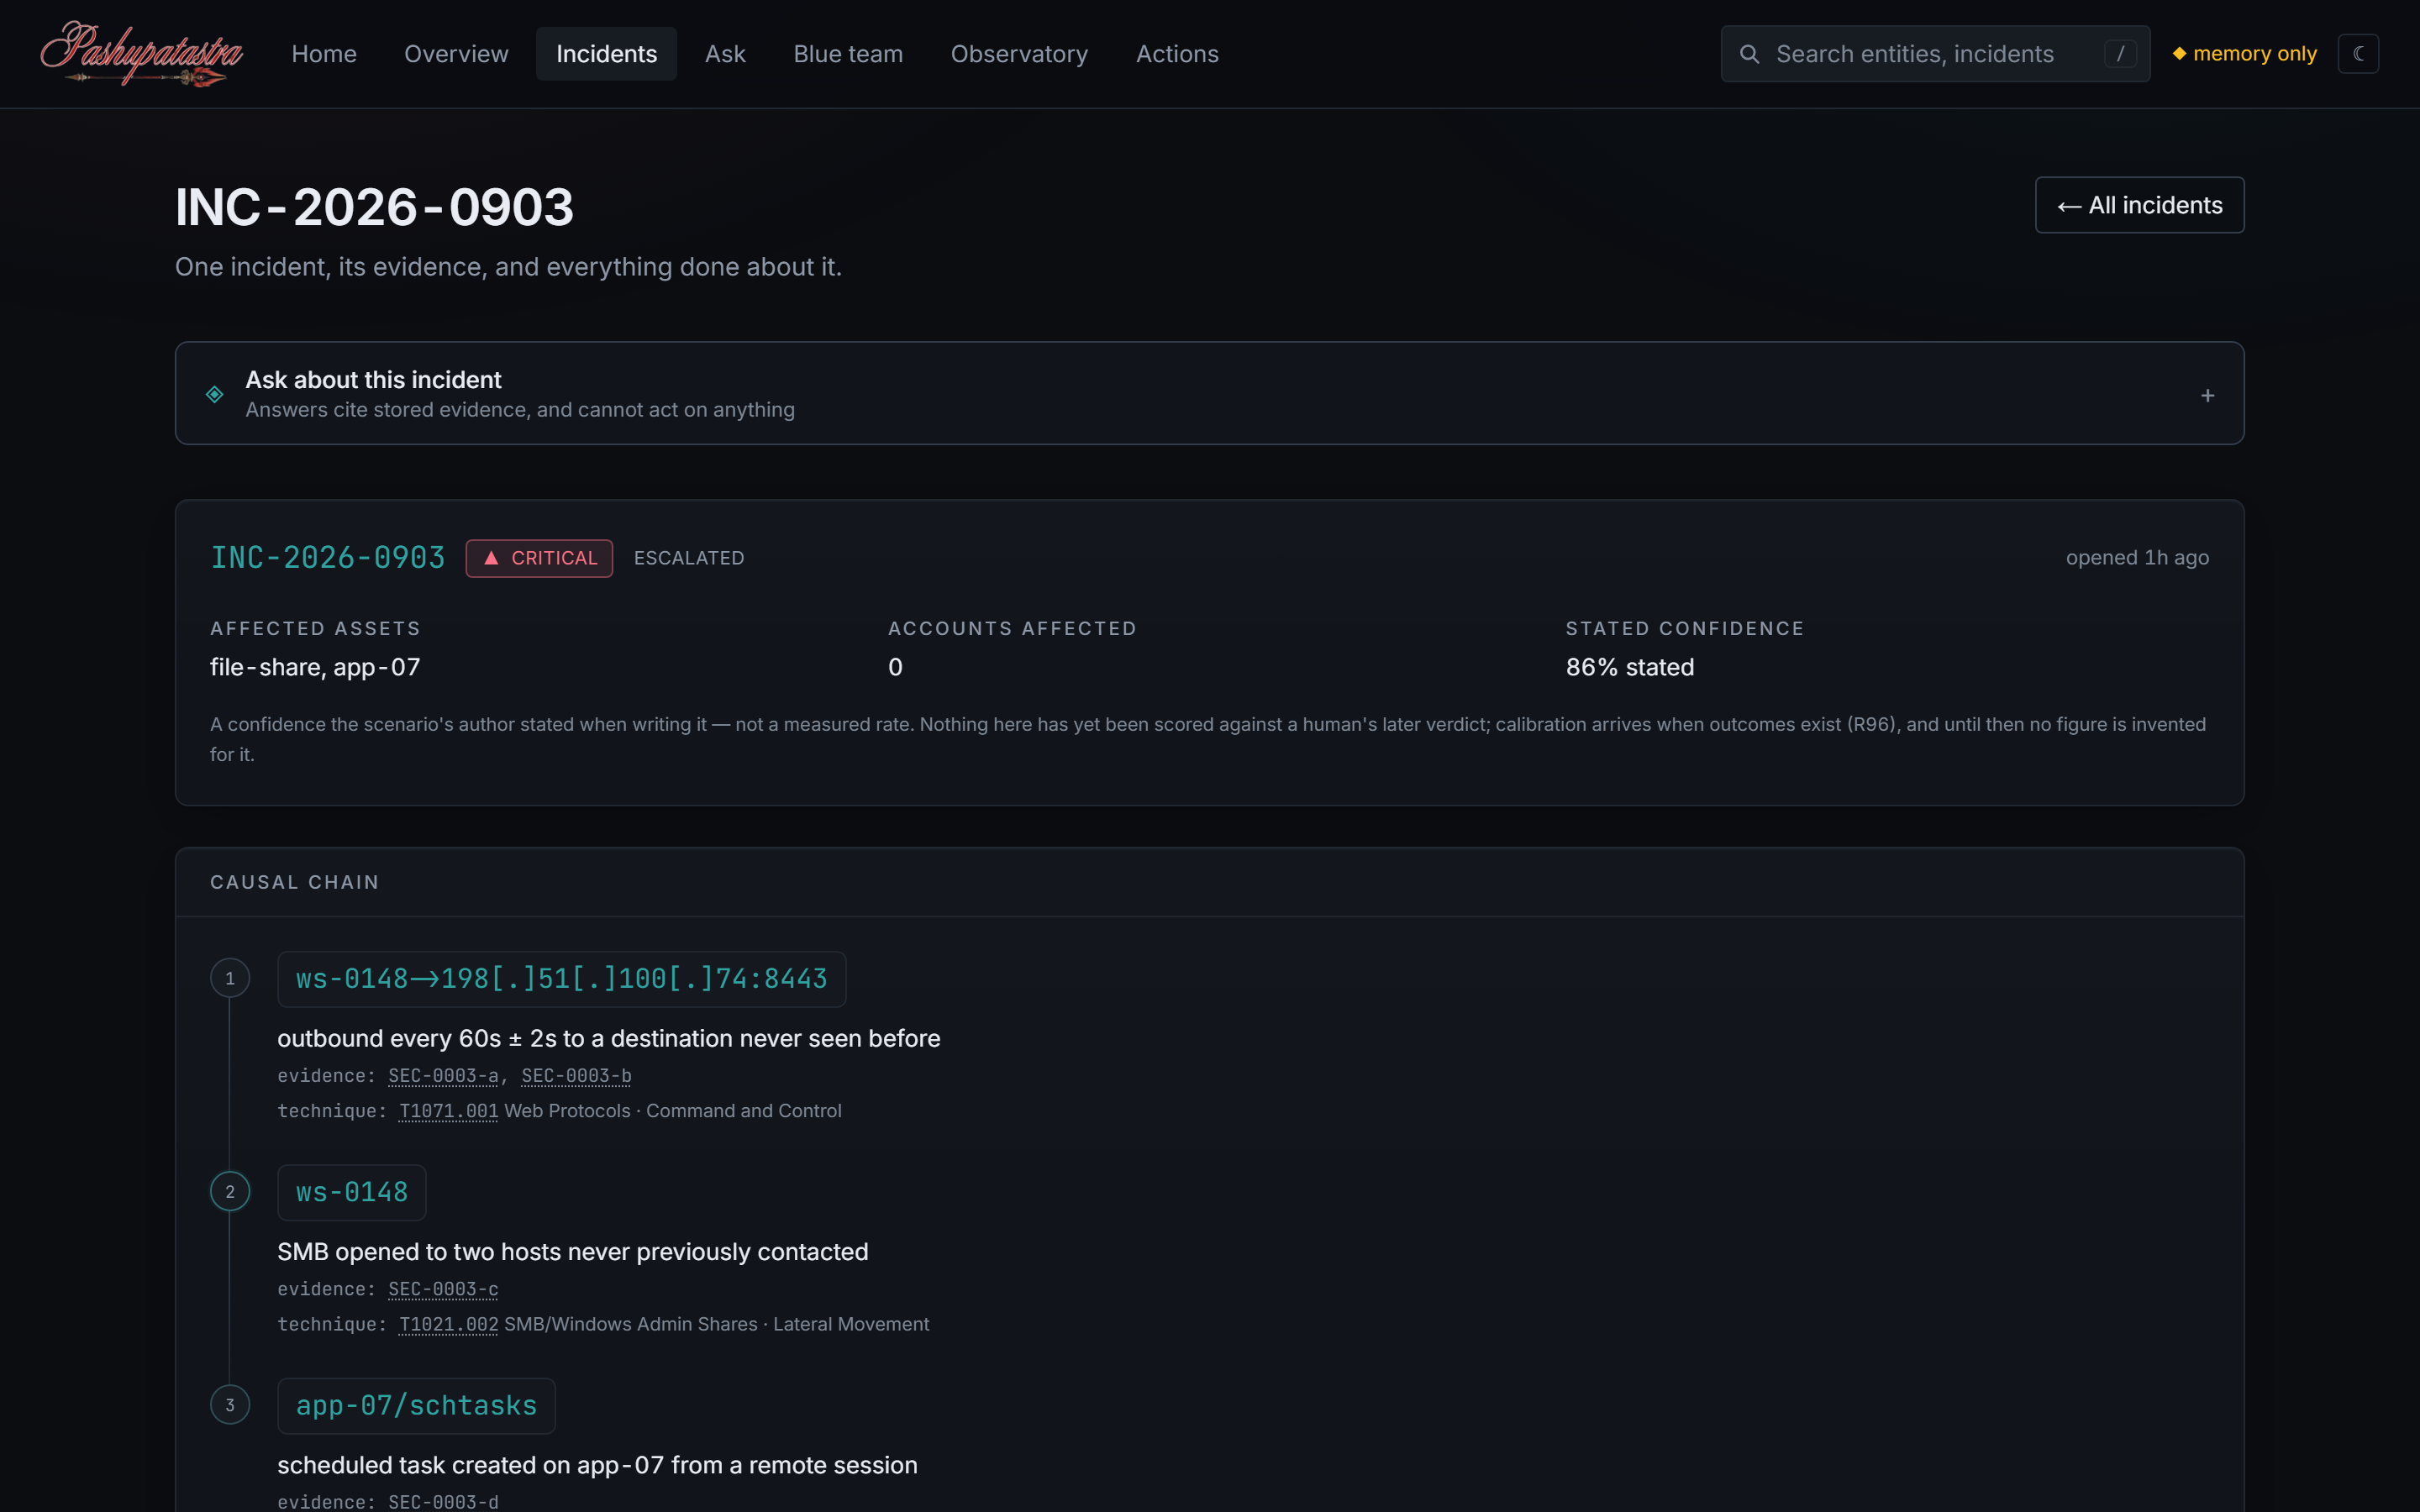
Task: Return via All incidents button
Action: tap(2139, 205)
